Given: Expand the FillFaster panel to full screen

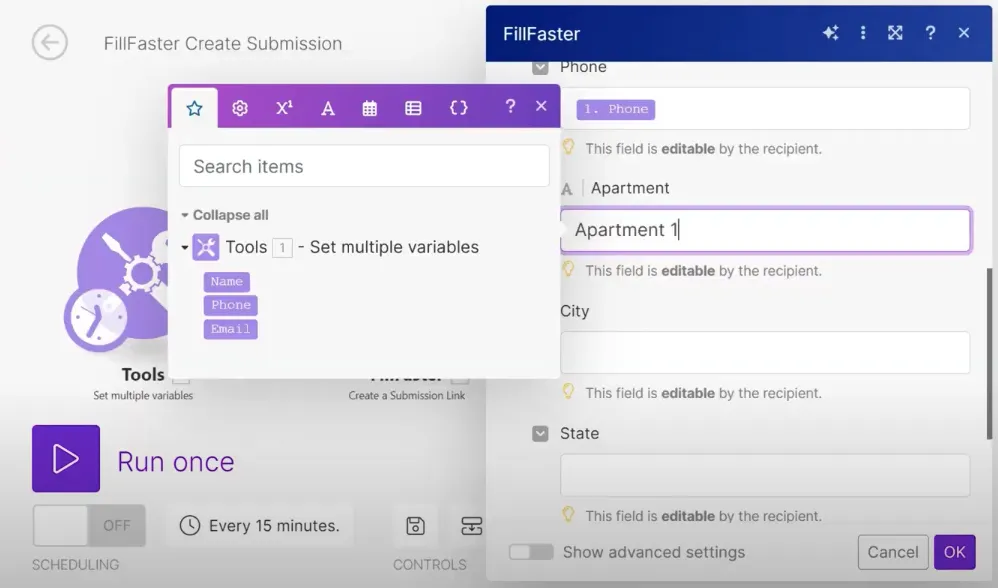Looking at the screenshot, I should coord(896,32).
